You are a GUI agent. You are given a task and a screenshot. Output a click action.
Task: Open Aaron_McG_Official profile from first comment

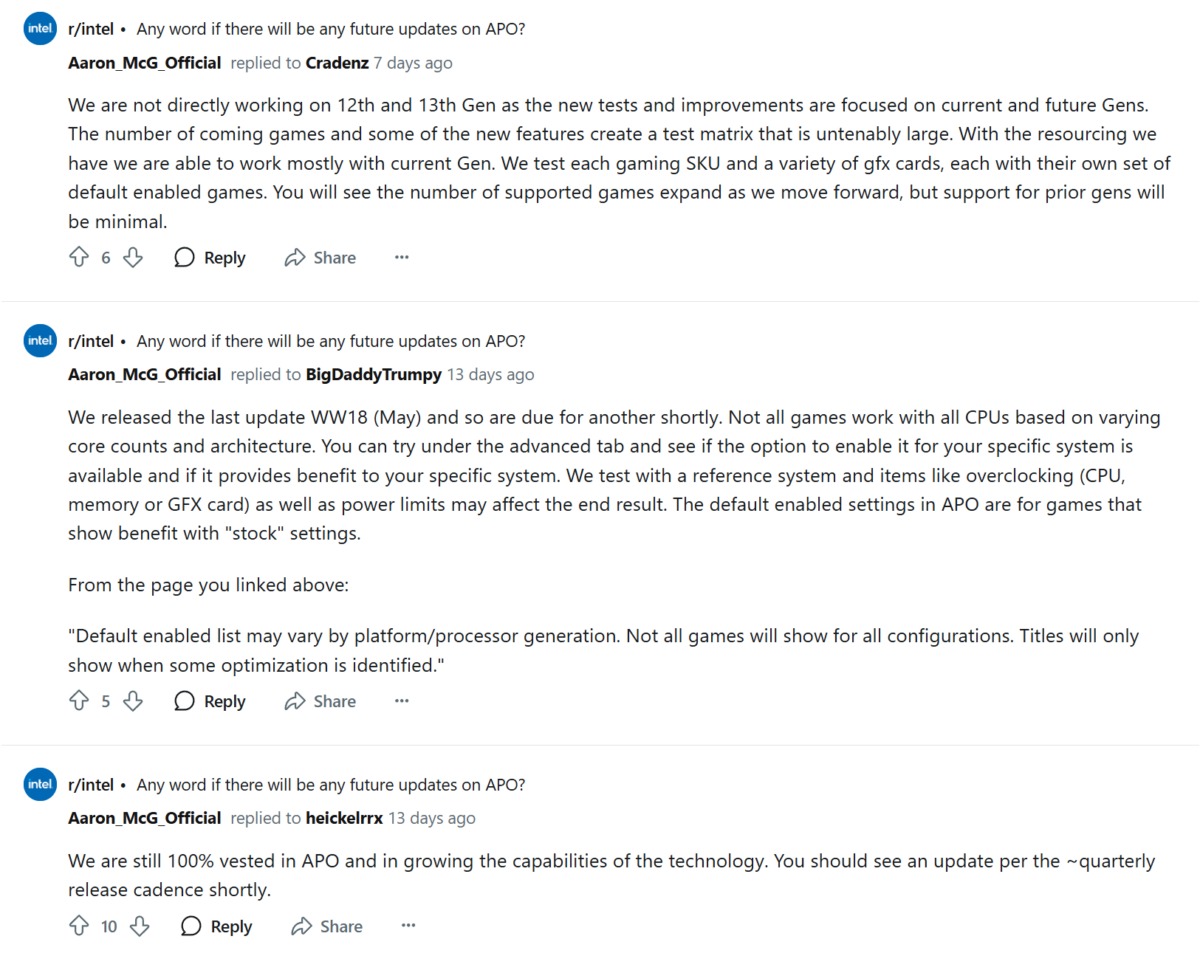tap(145, 63)
